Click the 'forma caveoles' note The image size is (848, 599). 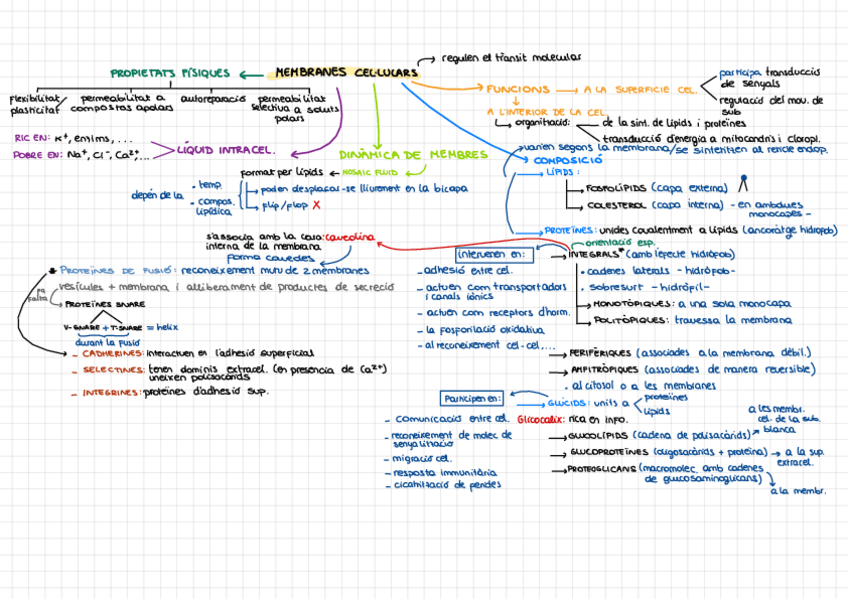(270, 258)
